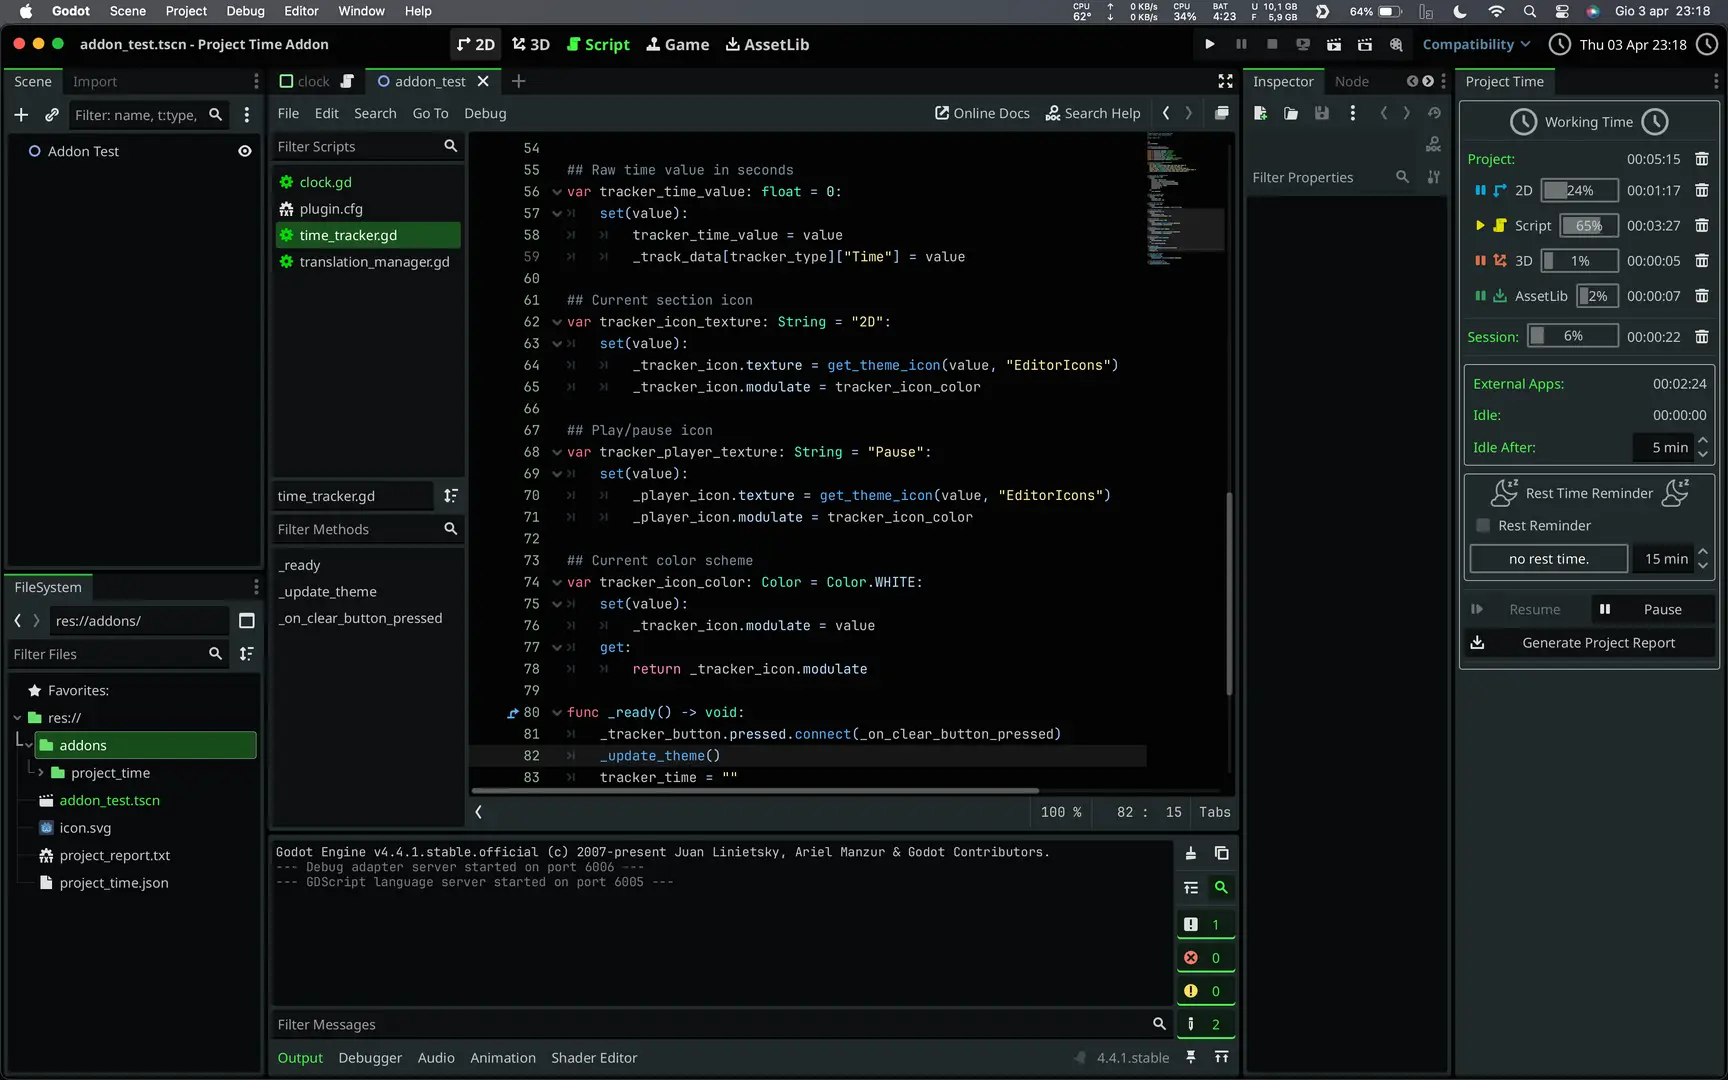Open script editor Go To menu

(x=430, y=113)
